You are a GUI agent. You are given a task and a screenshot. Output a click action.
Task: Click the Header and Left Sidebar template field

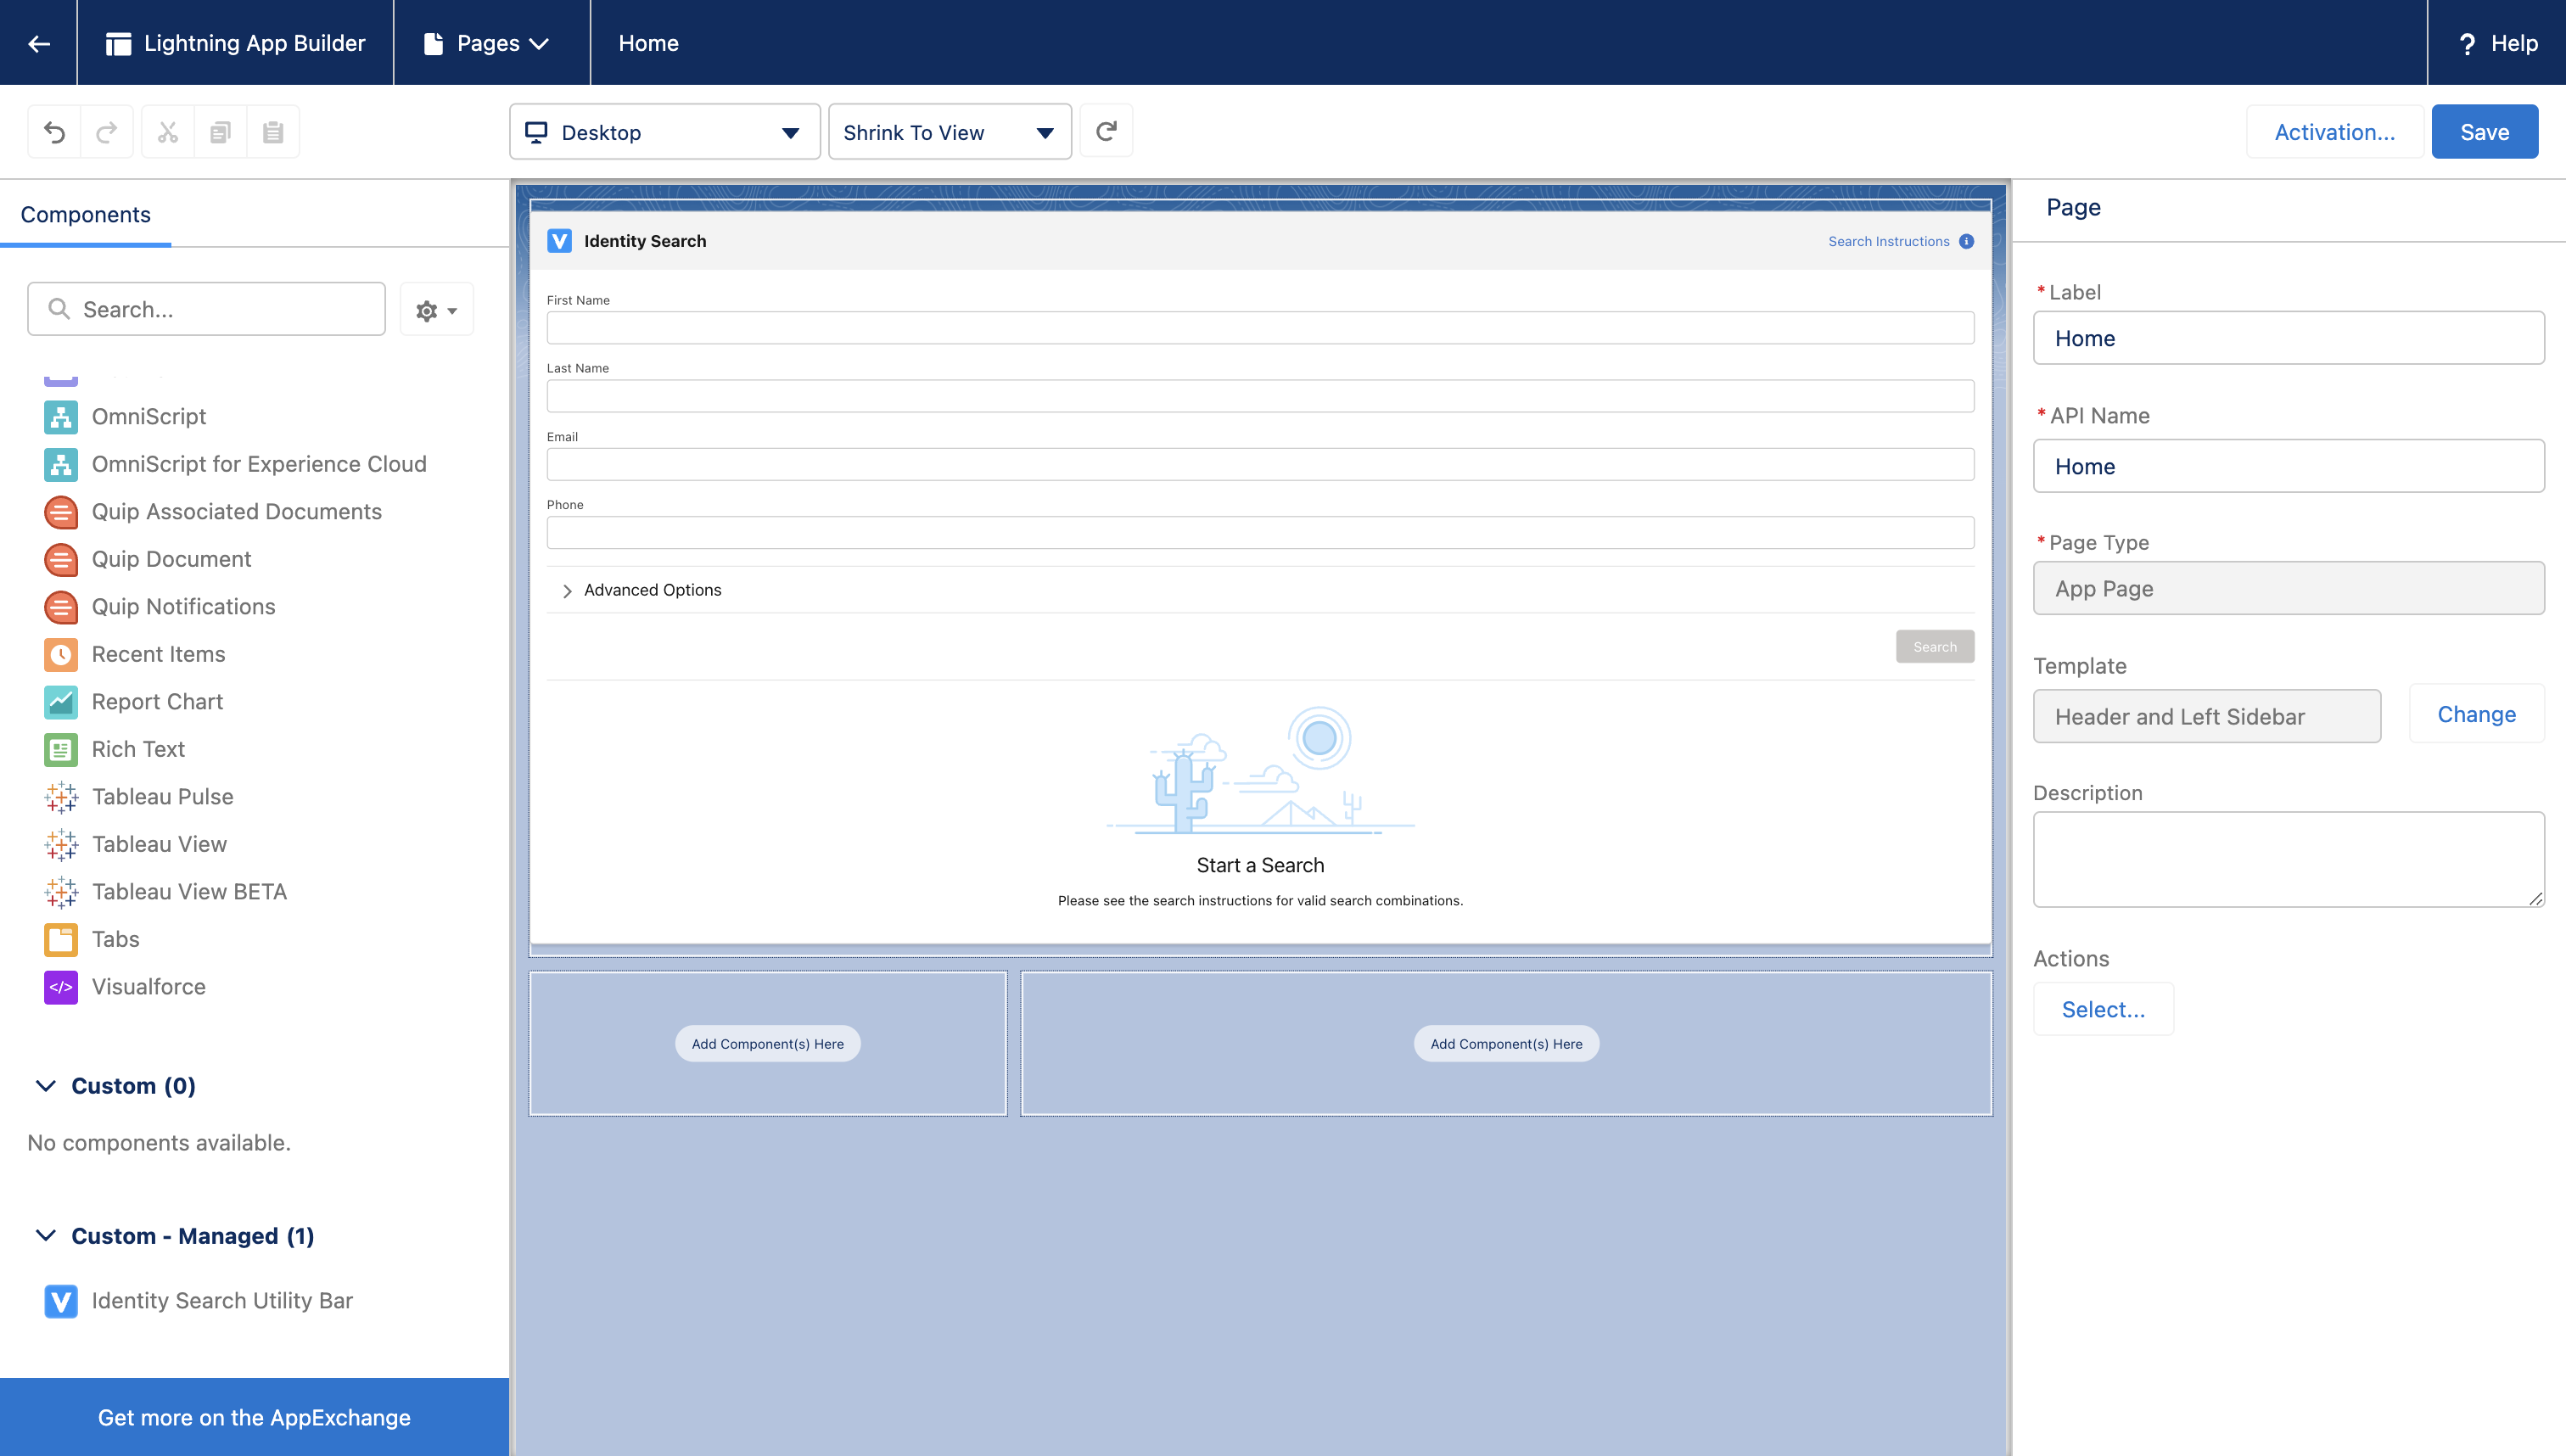click(2206, 716)
